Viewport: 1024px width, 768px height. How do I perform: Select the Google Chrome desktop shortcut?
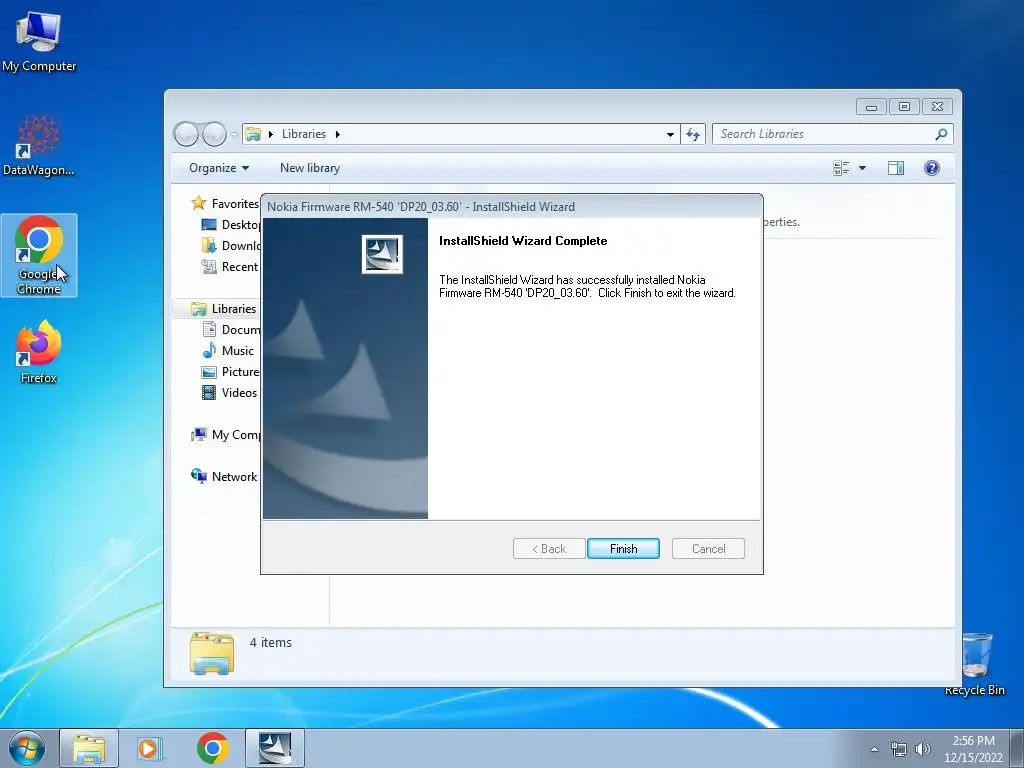(39, 255)
